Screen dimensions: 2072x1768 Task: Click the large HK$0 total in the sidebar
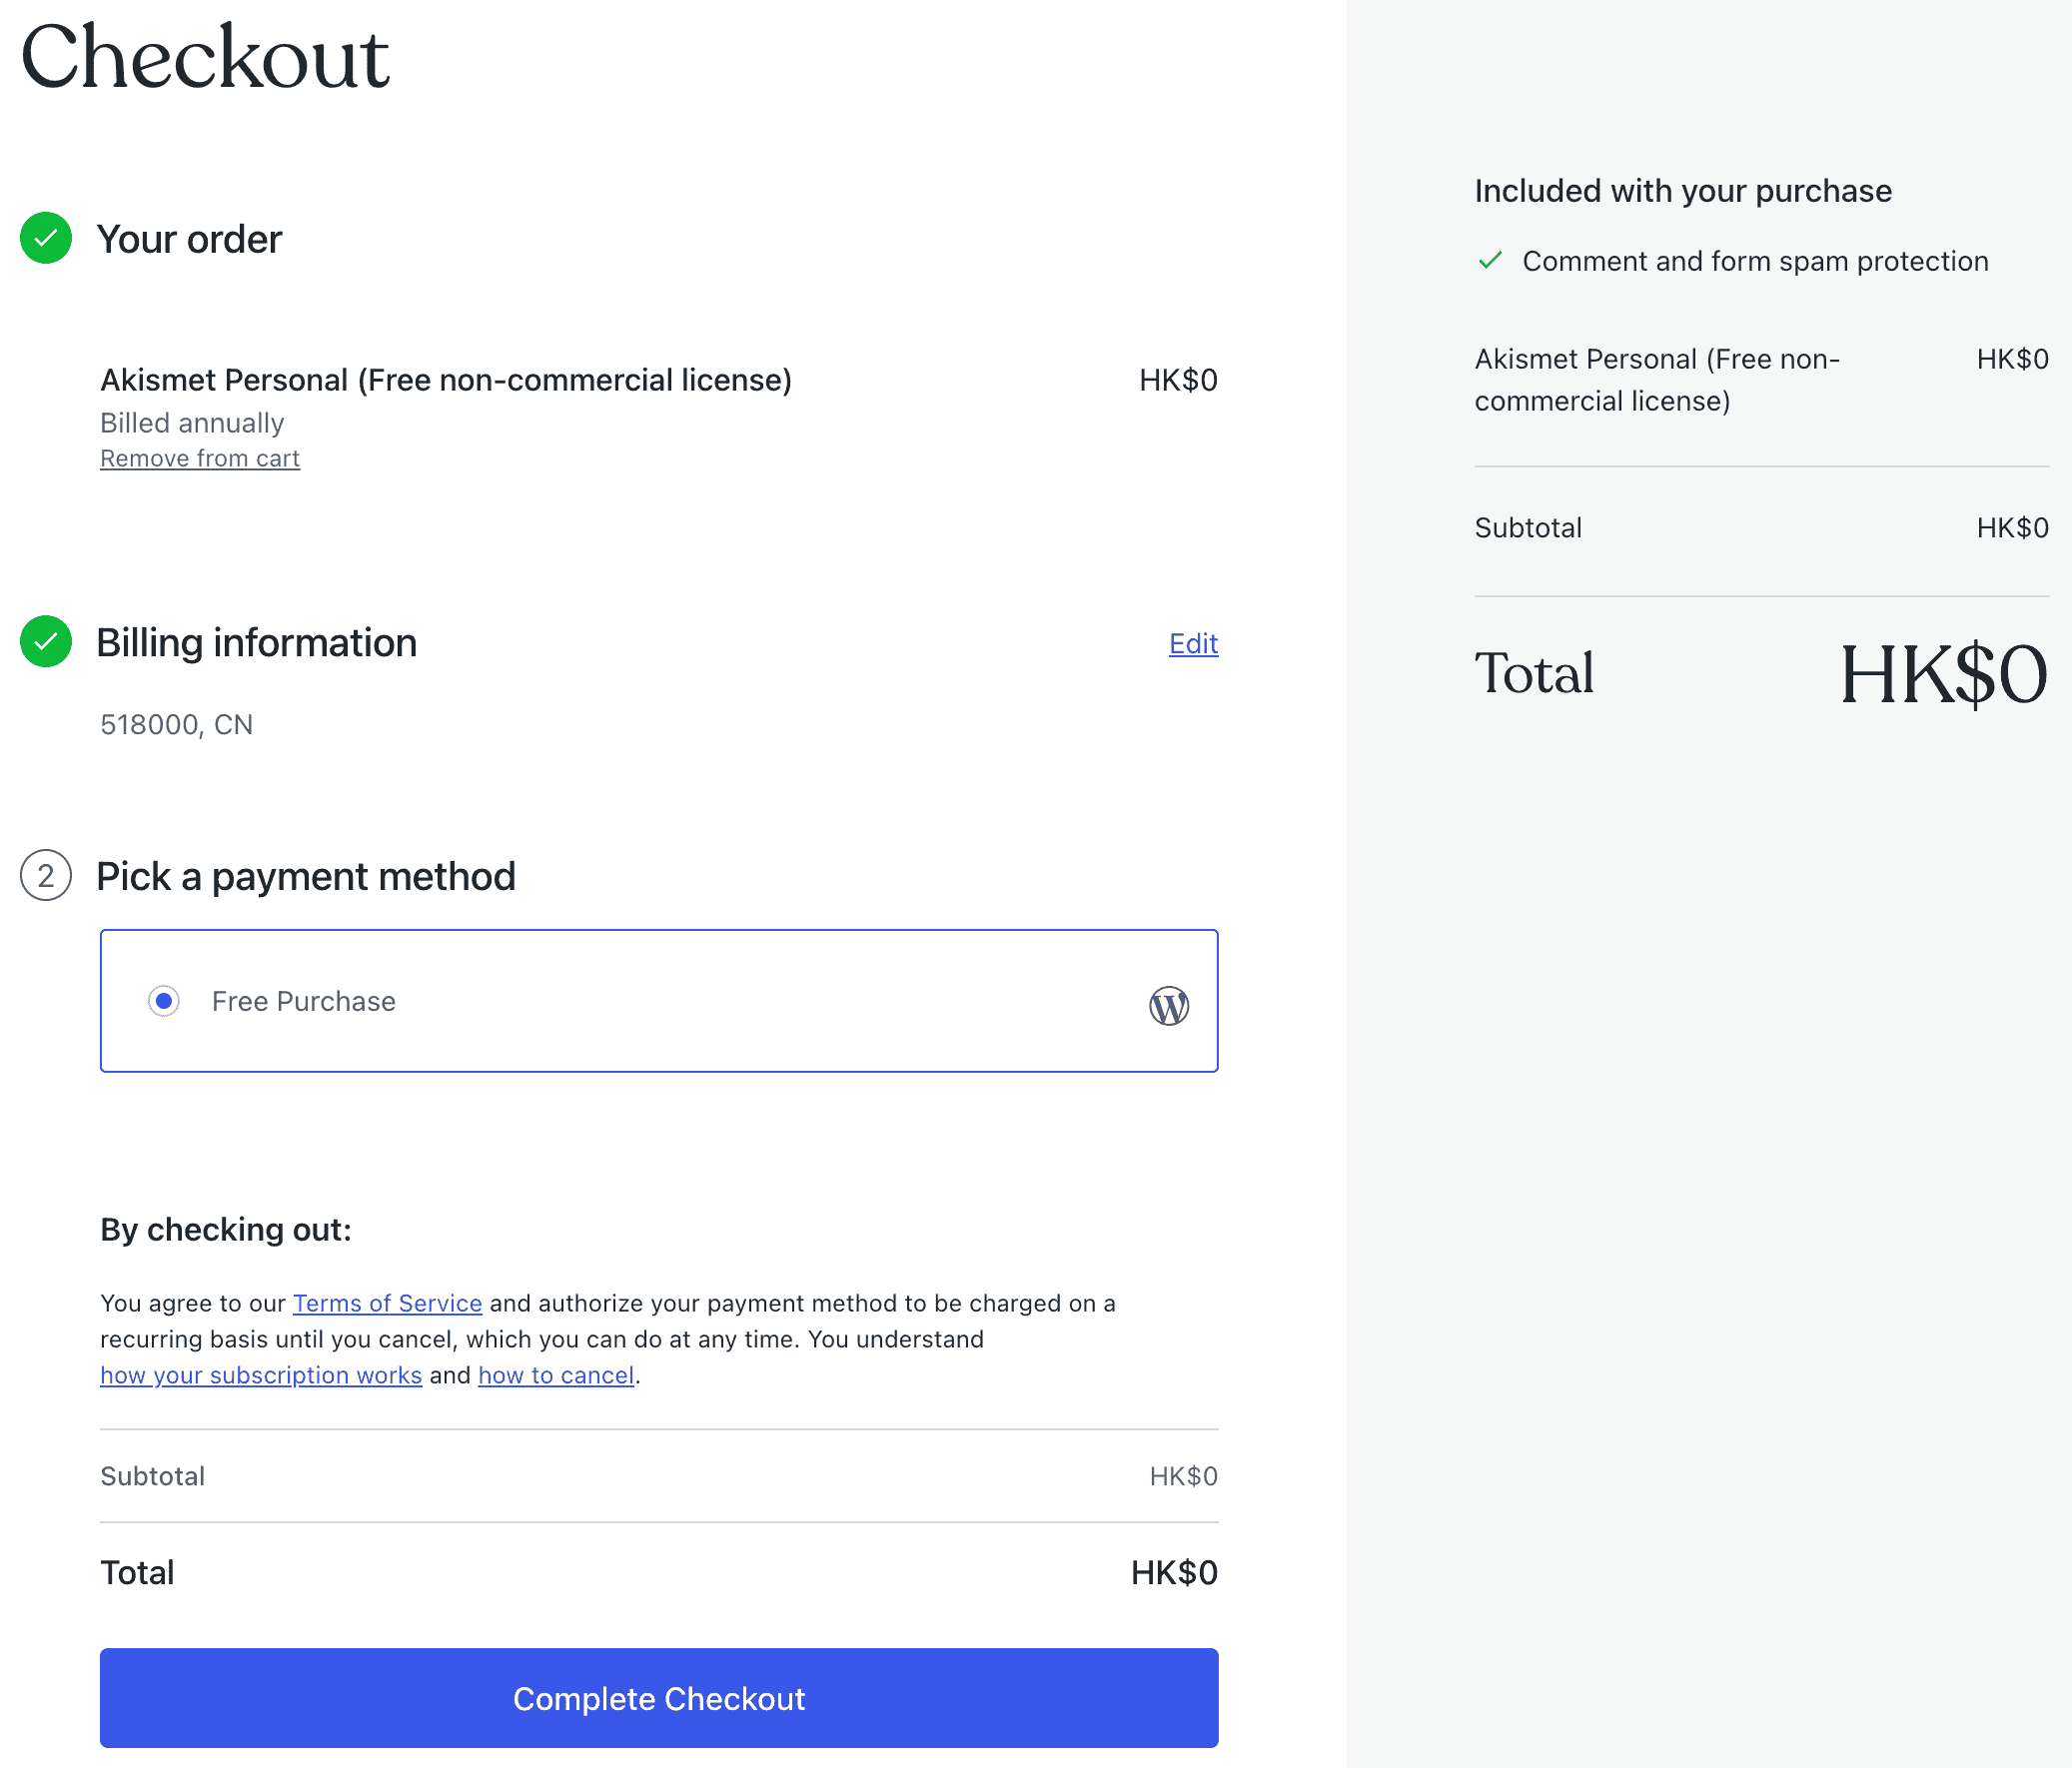1943,674
